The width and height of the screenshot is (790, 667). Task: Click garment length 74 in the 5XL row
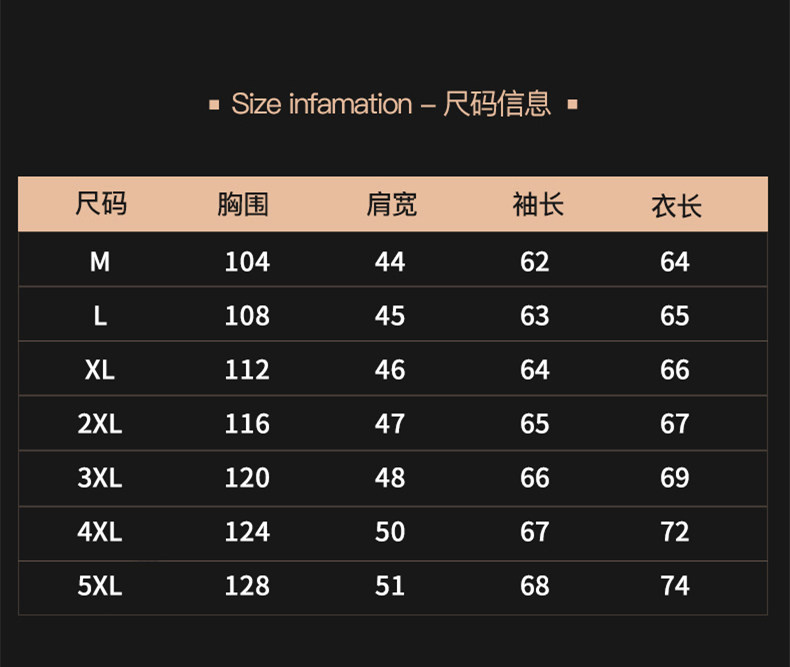(x=675, y=586)
